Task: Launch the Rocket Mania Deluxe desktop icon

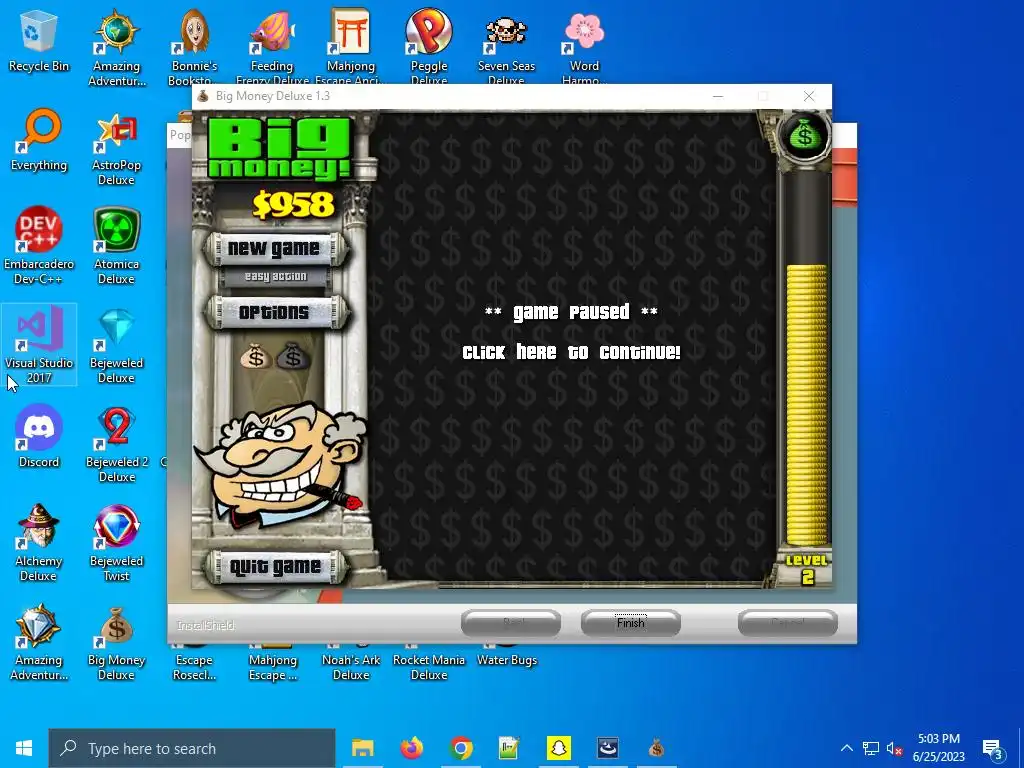Action: click(428, 664)
